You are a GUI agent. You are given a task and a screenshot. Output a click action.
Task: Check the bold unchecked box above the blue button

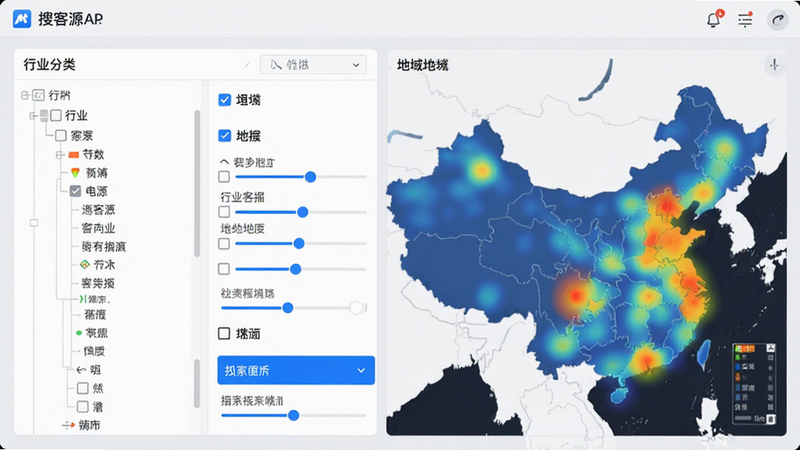pos(224,333)
